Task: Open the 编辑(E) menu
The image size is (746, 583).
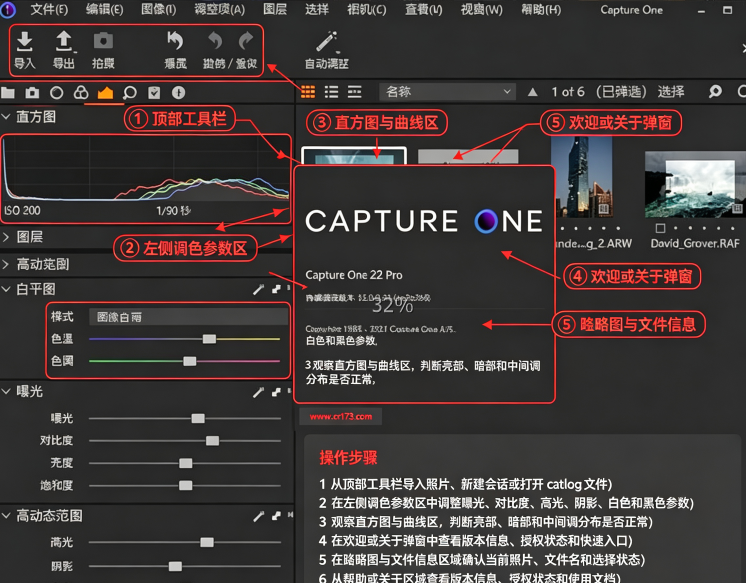Action: 104,10
